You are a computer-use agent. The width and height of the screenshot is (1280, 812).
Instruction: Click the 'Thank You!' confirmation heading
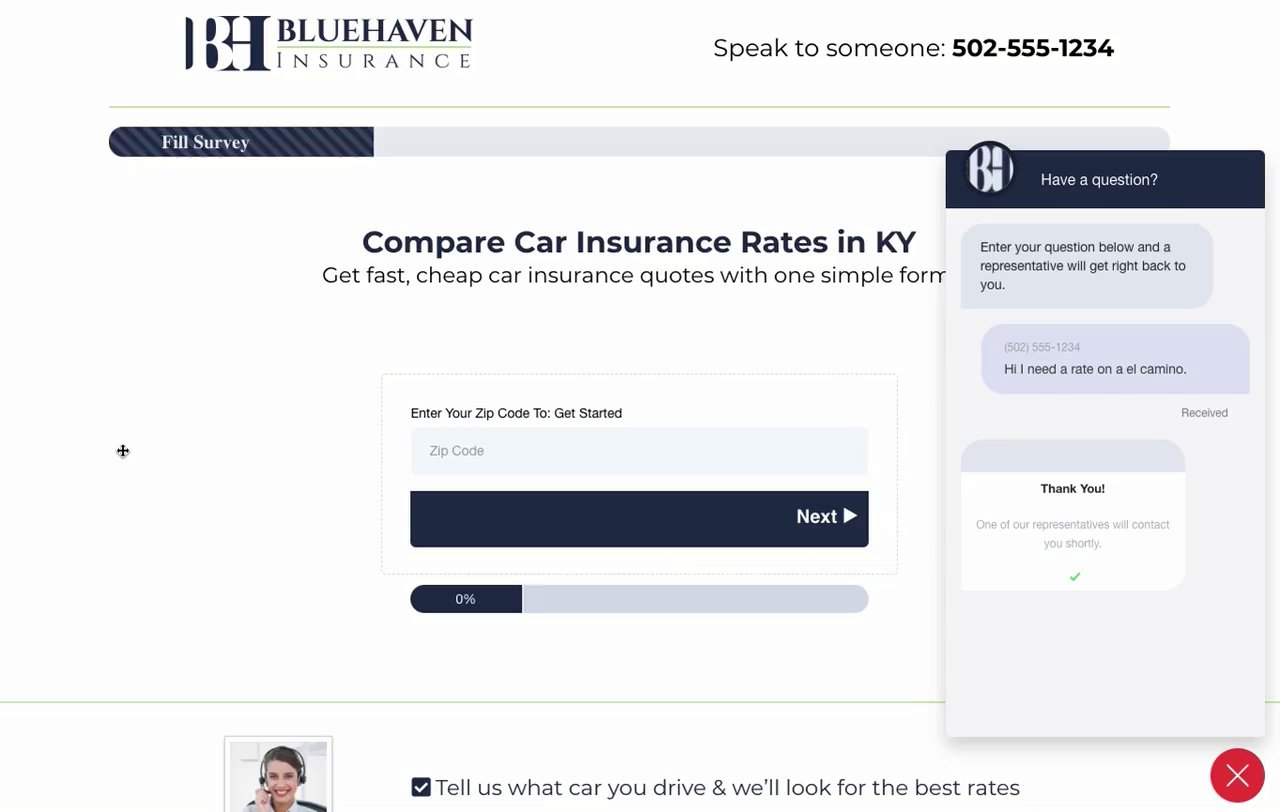(1072, 489)
